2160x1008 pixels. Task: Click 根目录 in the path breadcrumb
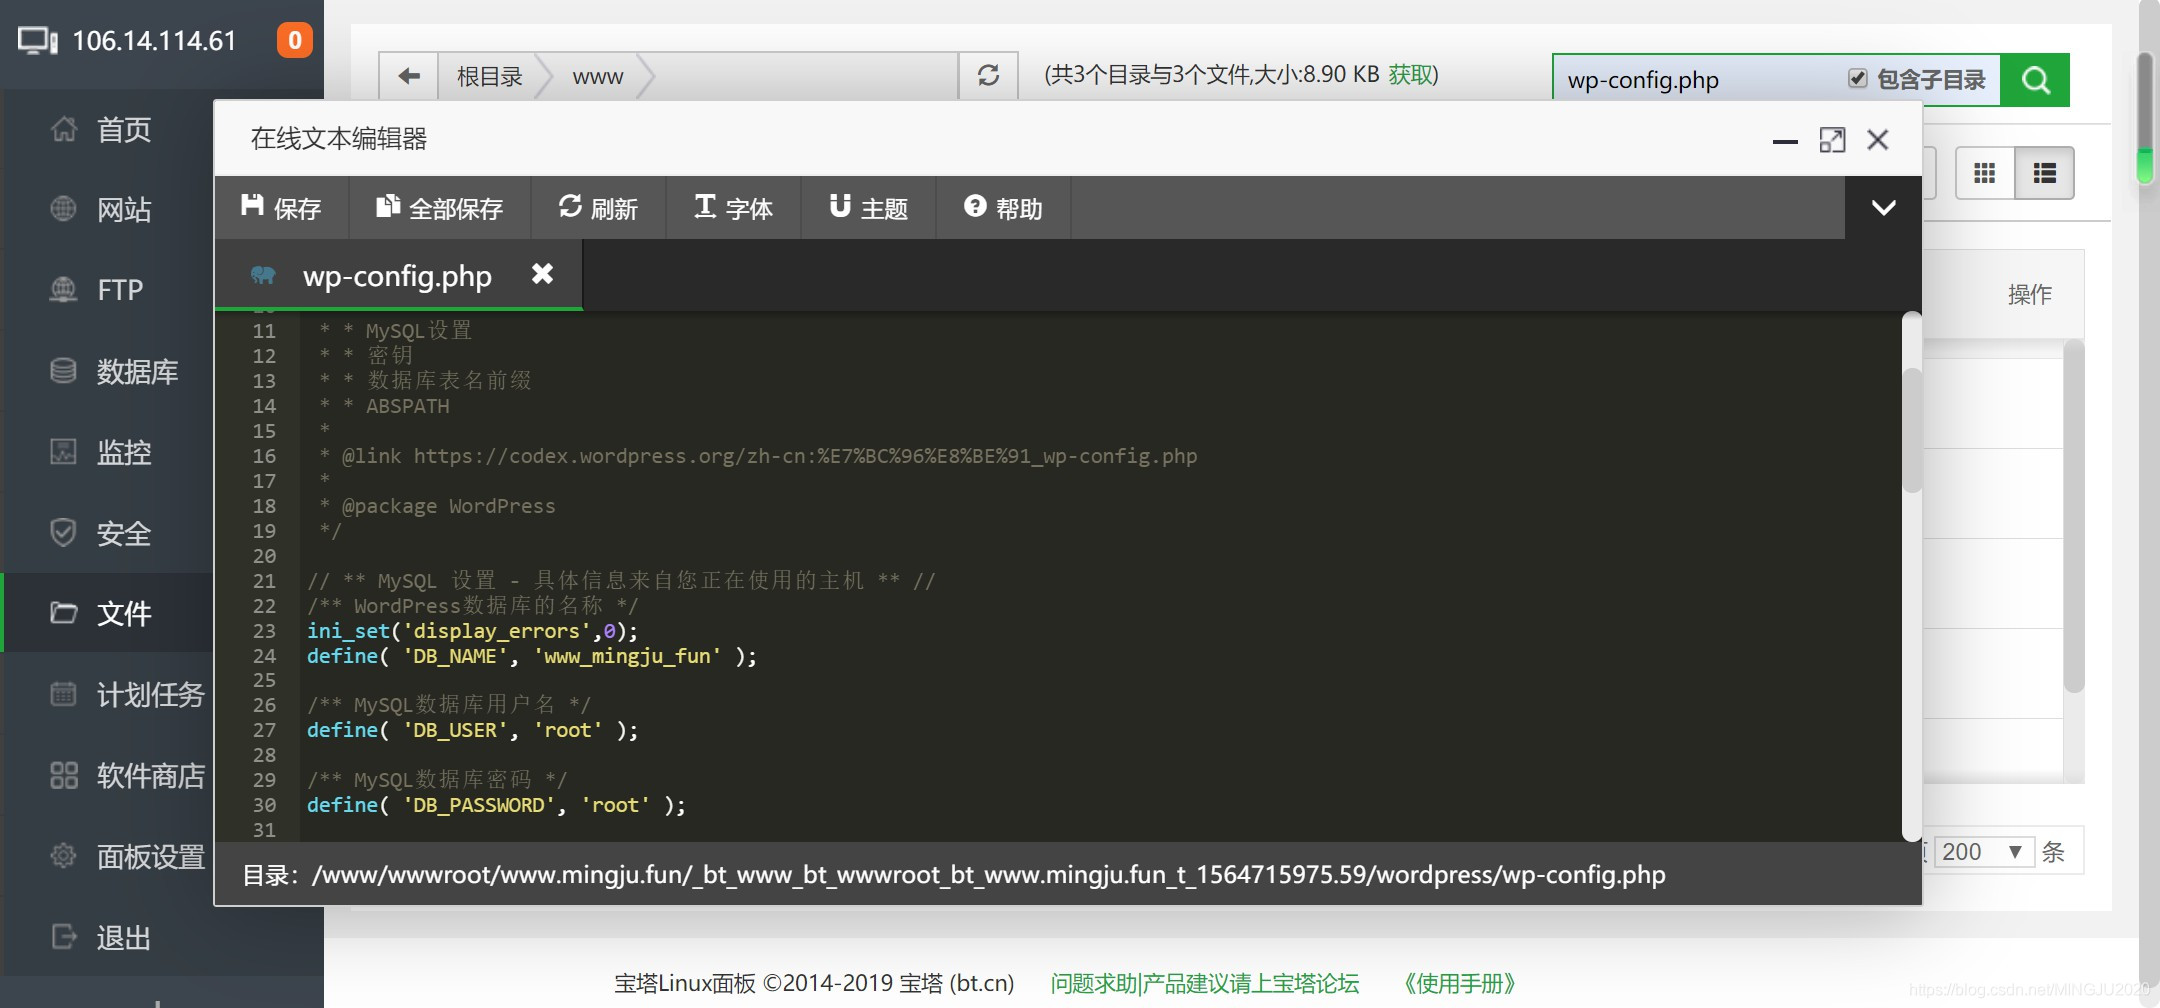pyautogui.click(x=489, y=76)
